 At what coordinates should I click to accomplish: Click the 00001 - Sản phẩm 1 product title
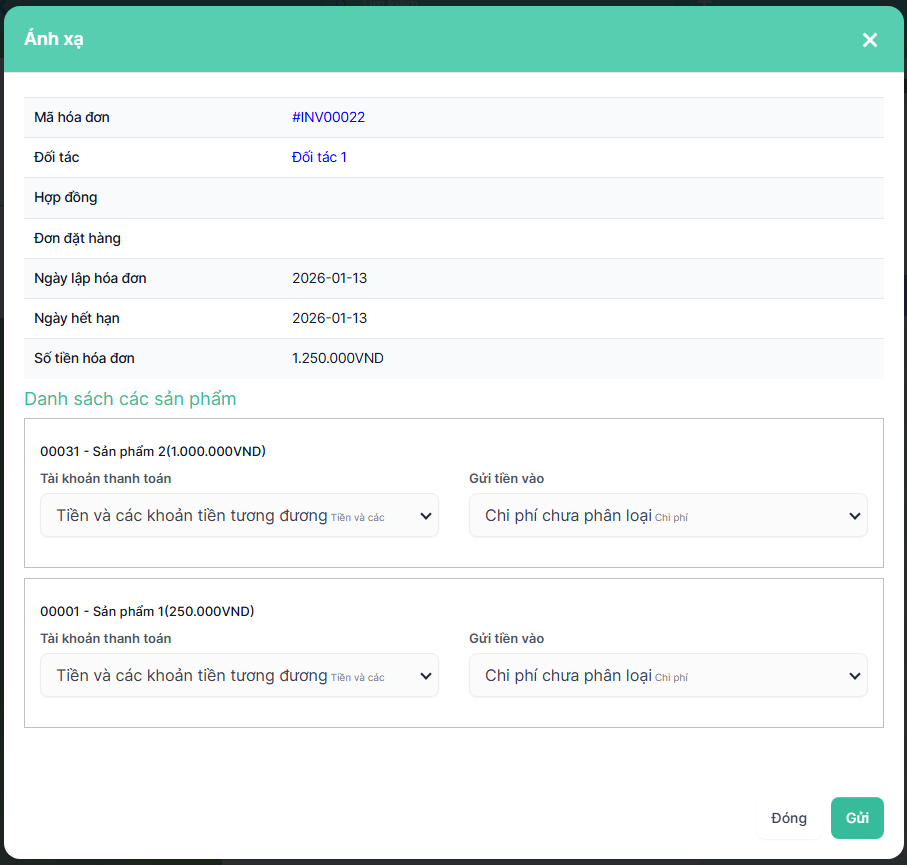(x=147, y=611)
